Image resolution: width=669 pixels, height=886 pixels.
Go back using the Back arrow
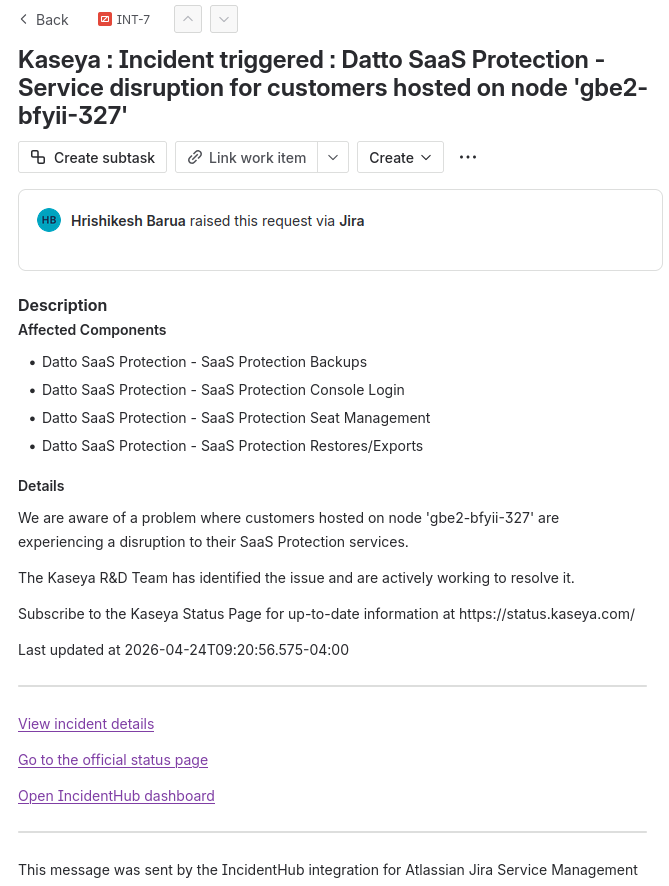coord(43,19)
